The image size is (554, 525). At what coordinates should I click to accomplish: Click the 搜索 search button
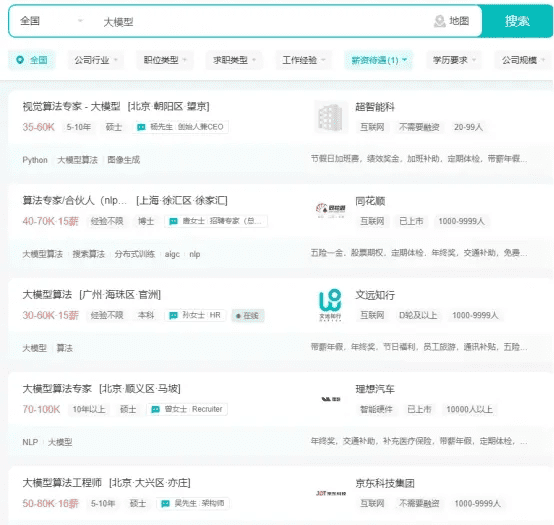[x=517, y=21]
